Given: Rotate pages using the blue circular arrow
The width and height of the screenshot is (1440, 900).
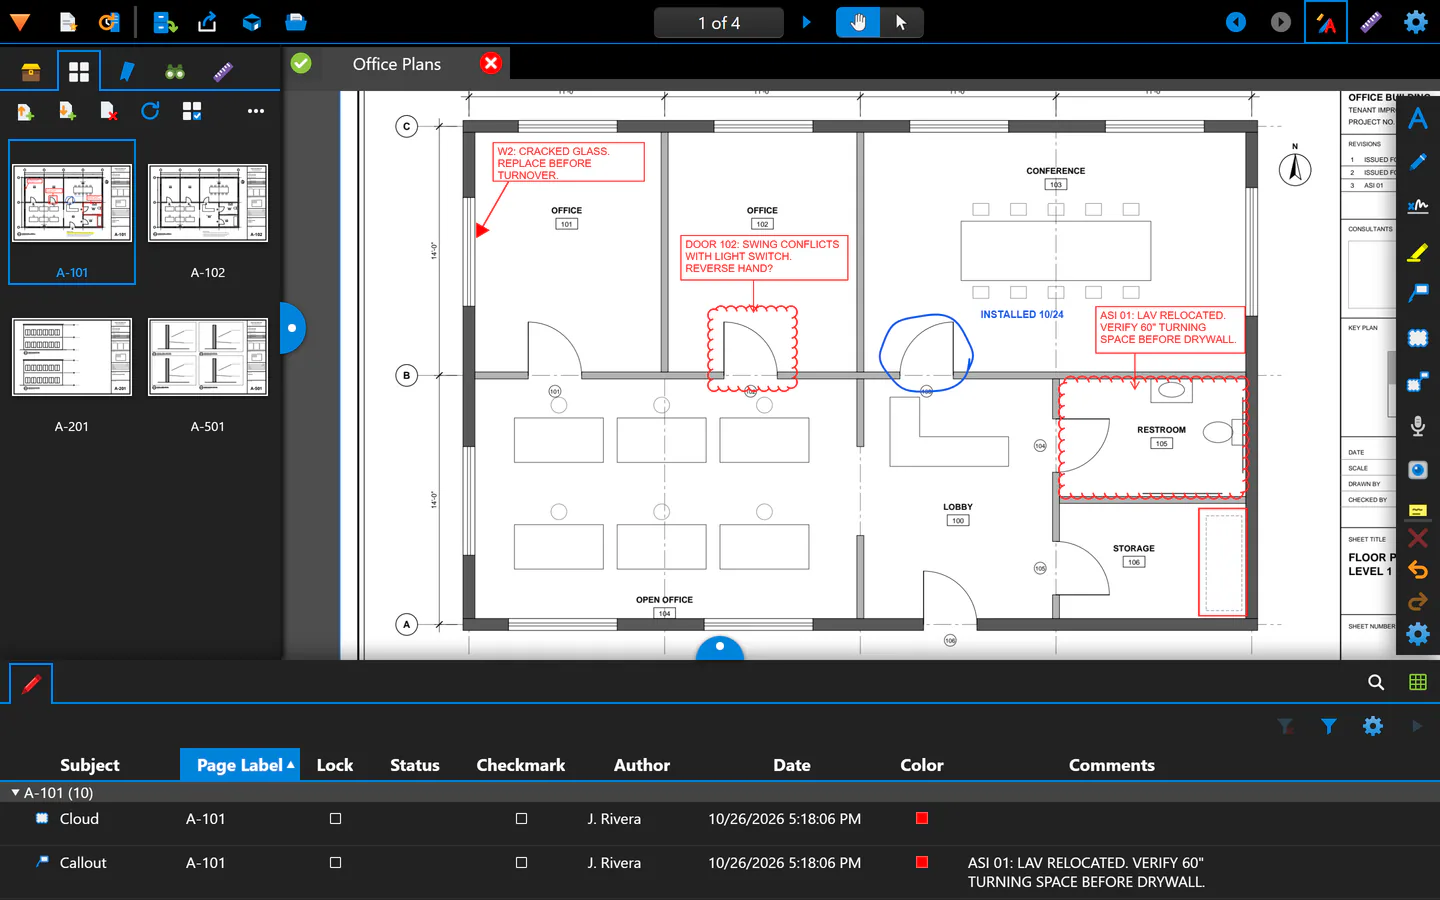Looking at the screenshot, I should [150, 111].
